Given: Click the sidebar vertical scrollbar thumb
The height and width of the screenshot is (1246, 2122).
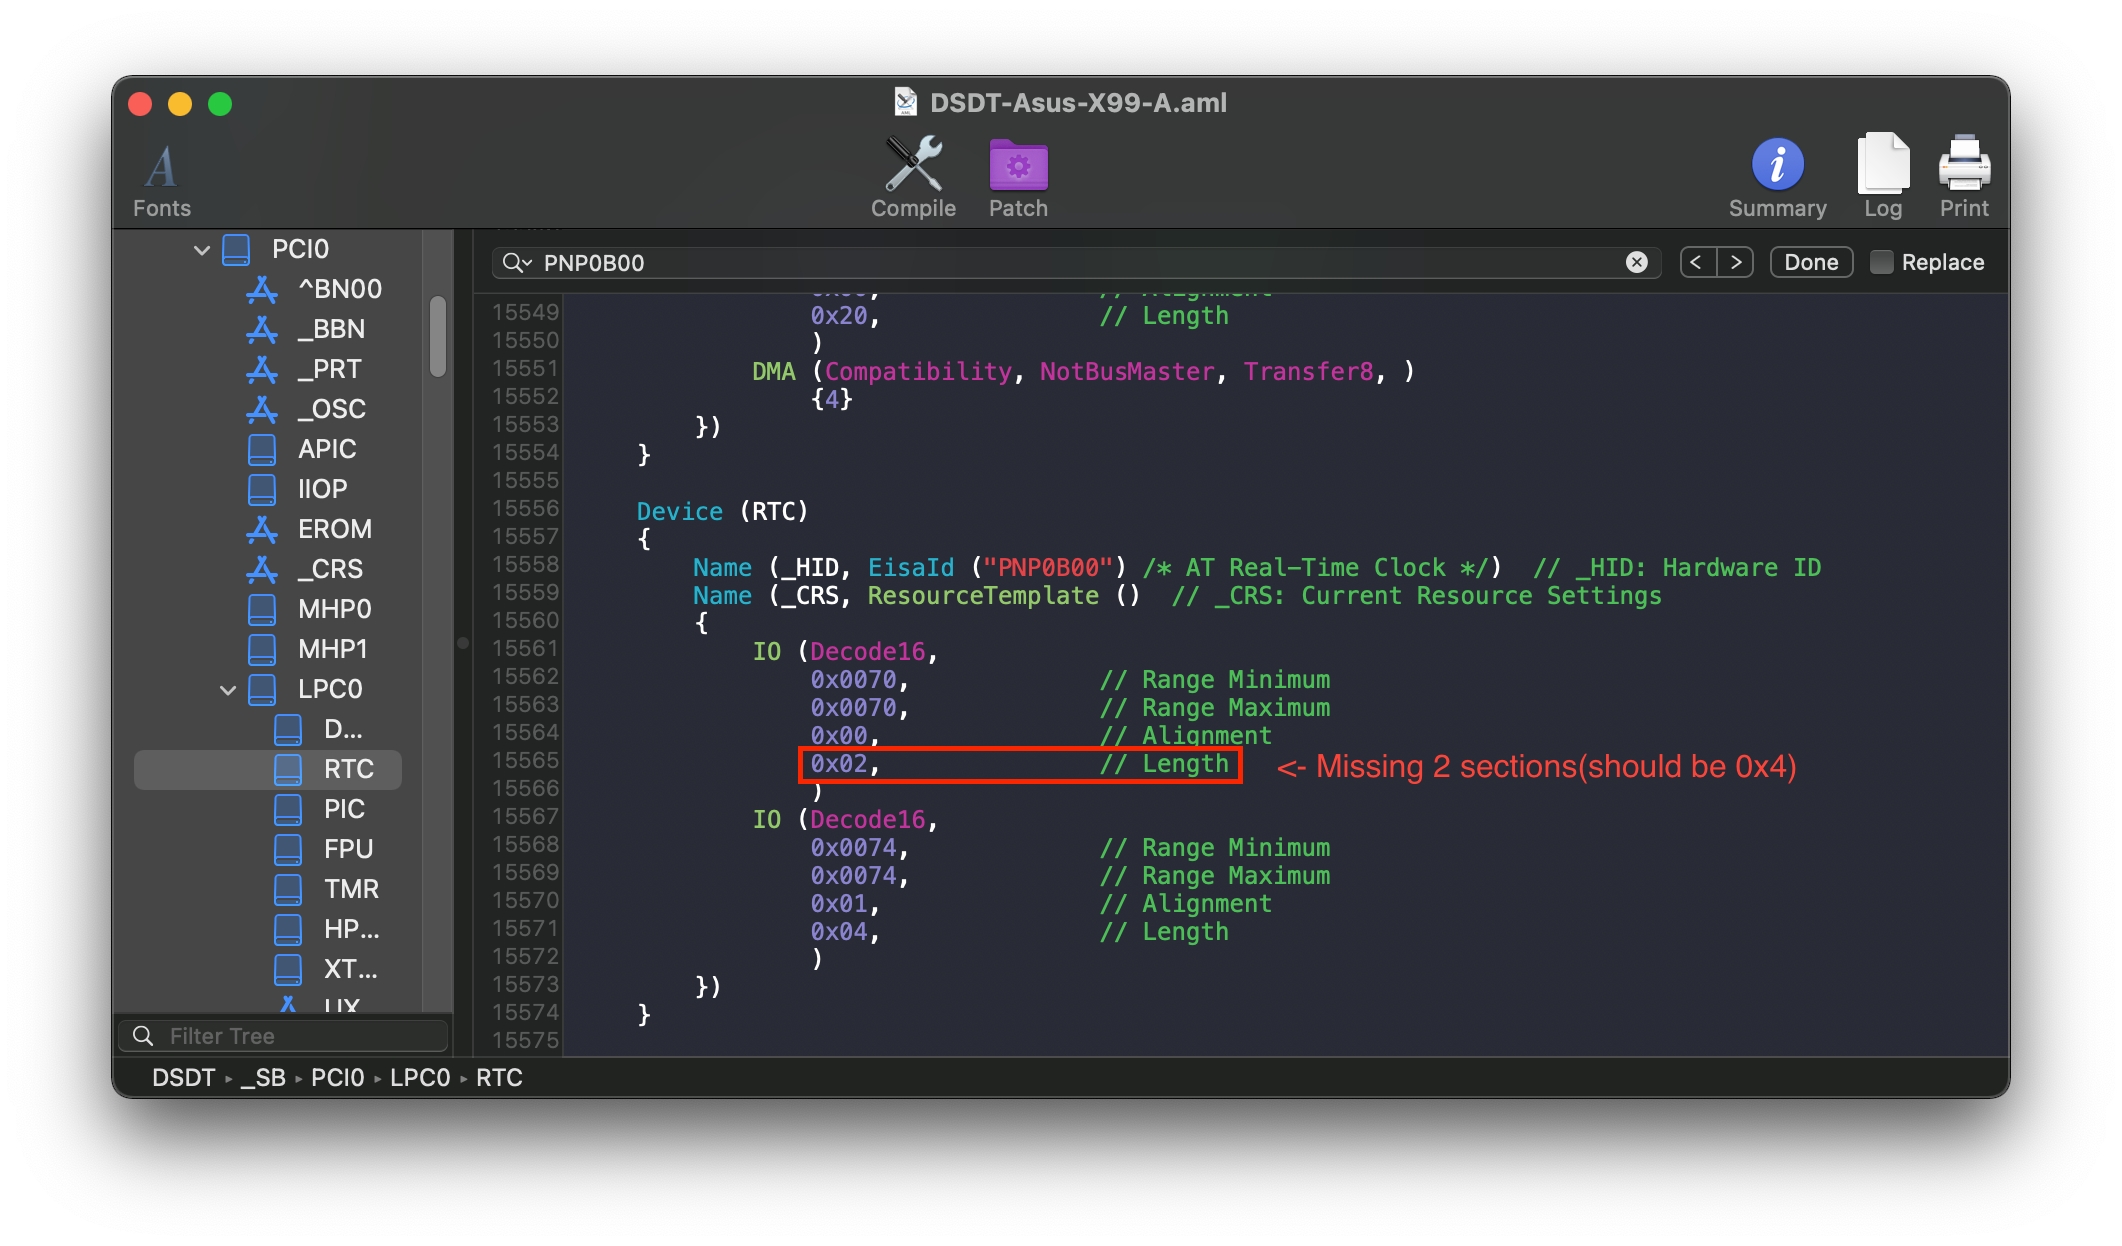Looking at the screenshot, I should 437,336.
